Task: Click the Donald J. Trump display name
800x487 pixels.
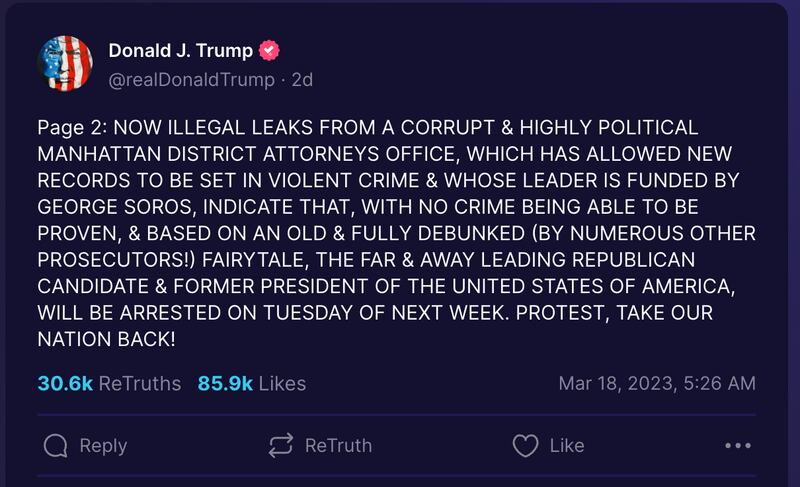Action: (x=180, y=52)
